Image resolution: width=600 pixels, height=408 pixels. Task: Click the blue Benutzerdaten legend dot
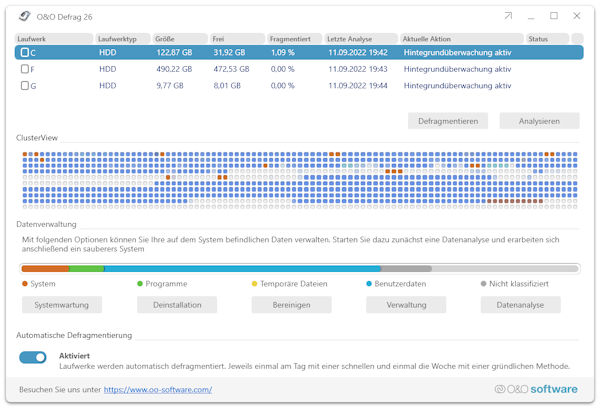tap(369, 284)
